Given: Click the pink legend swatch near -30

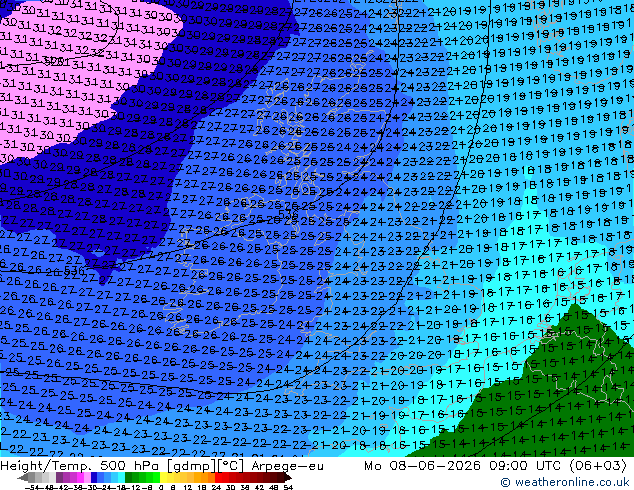Looking at the screenshot, I should (x=87, y=478).
